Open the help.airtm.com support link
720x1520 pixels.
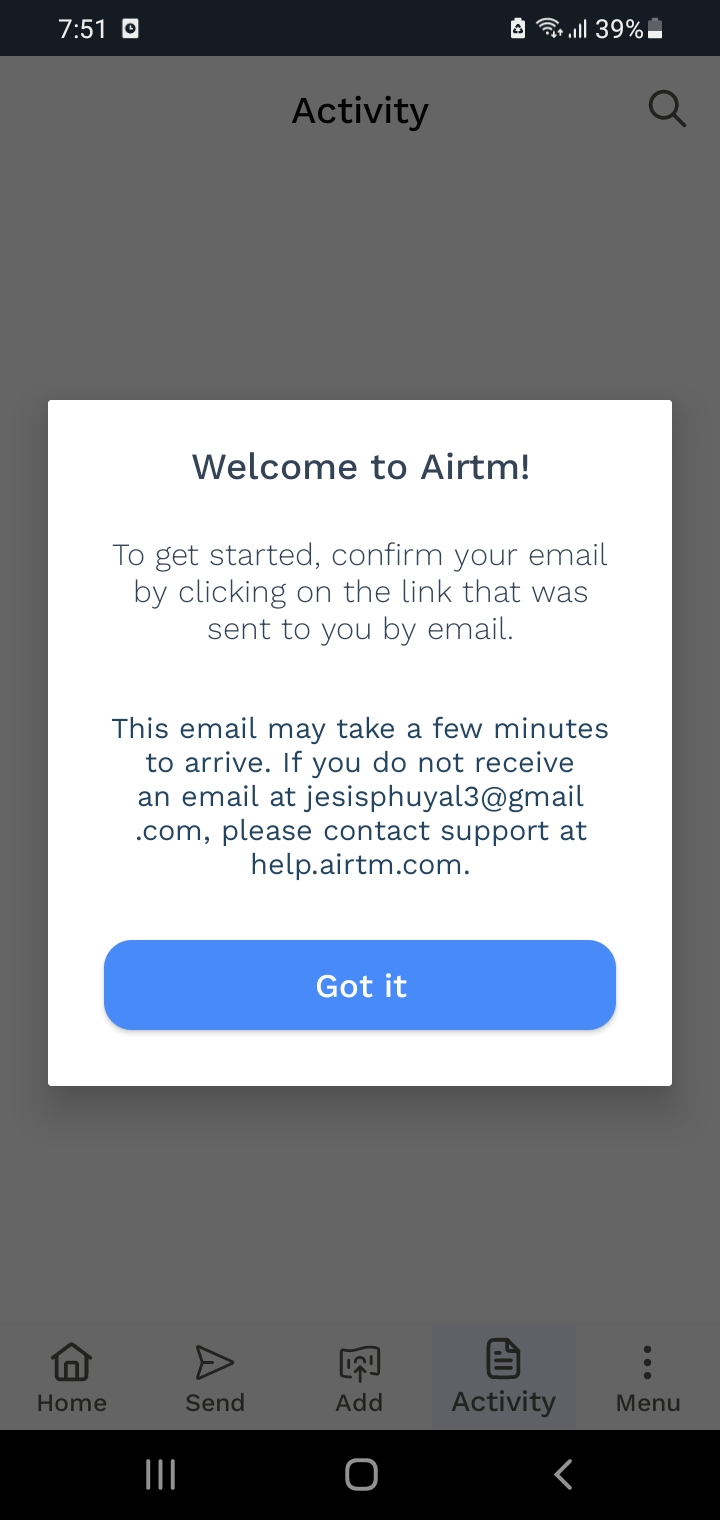point(360,865)
